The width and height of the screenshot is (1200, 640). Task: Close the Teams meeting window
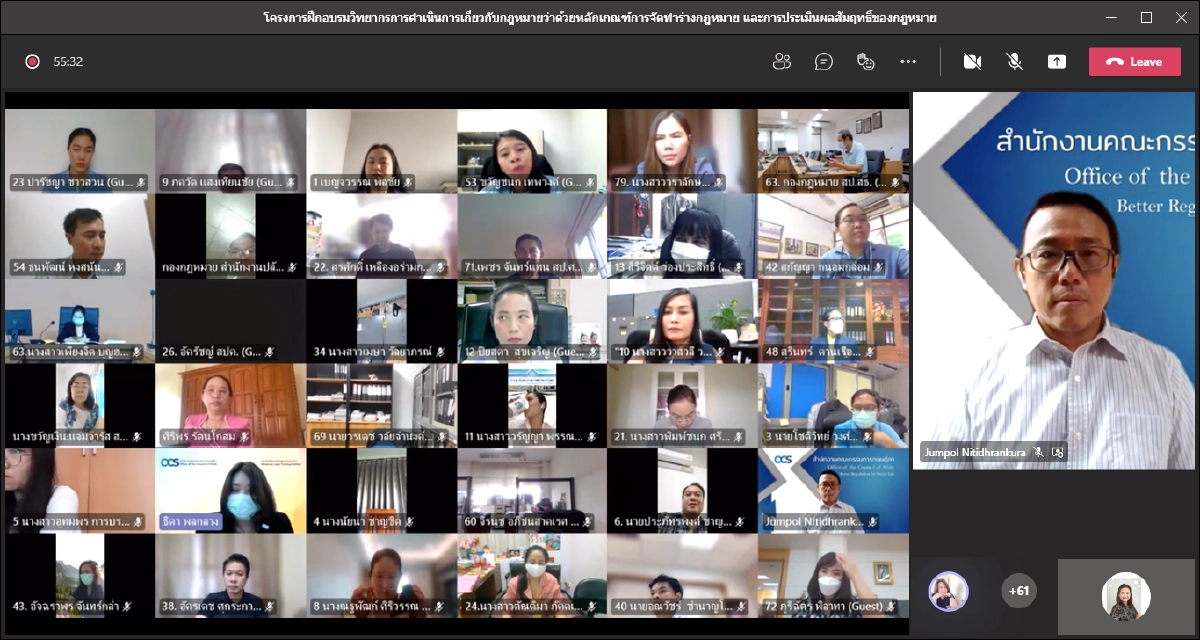[x=1181, y=17]
